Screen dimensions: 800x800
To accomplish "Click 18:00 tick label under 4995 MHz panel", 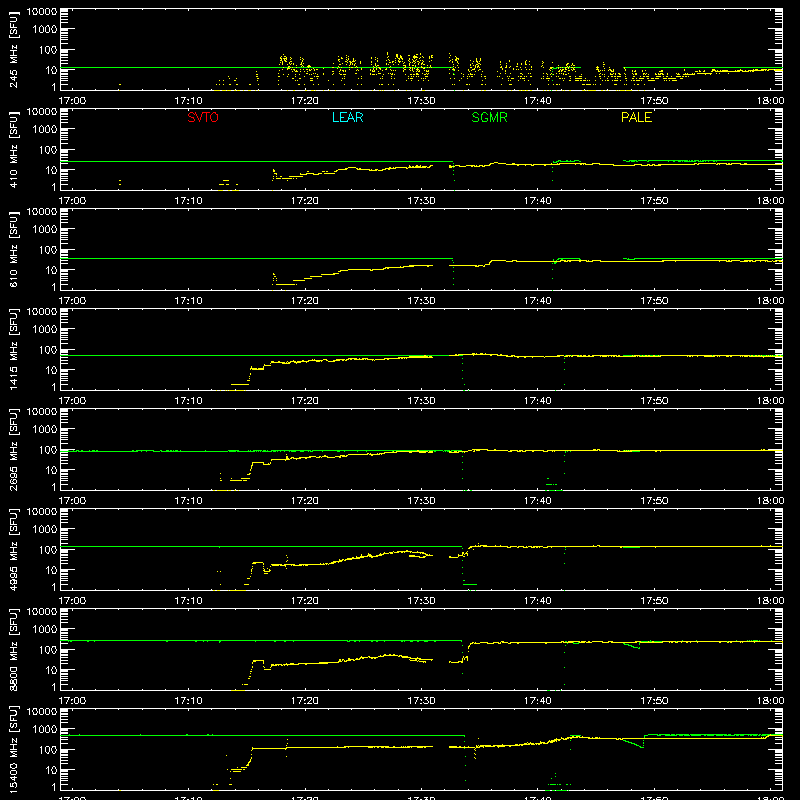I will click(770, 601).
